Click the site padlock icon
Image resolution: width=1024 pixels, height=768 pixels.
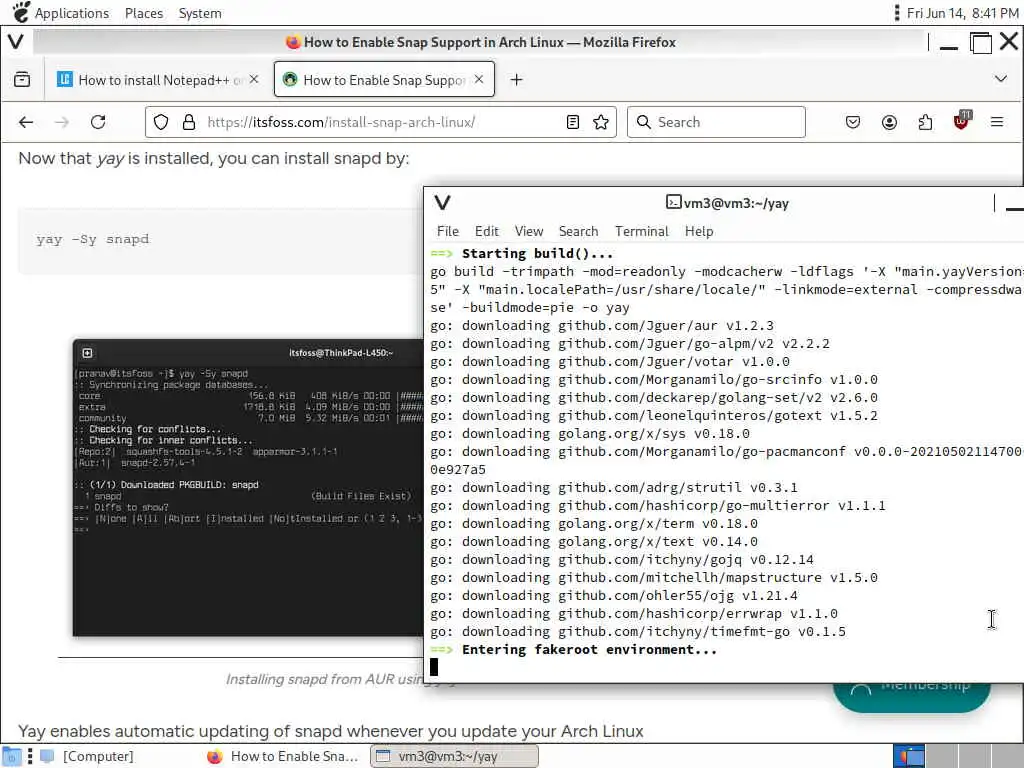(x=189, y=122)
